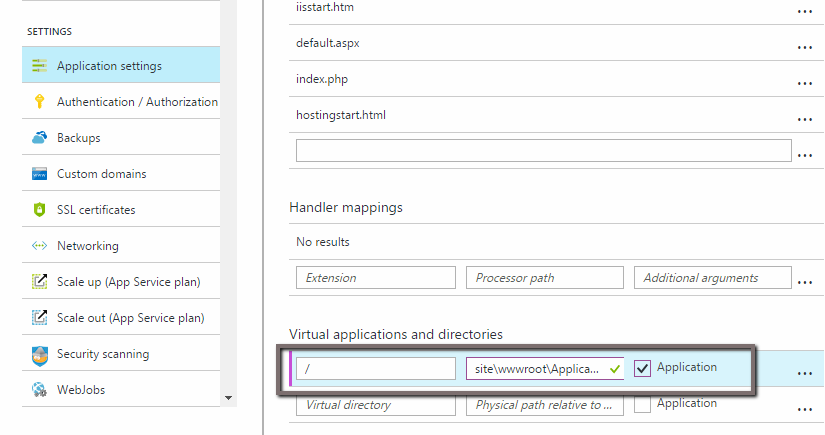
Task: Click the sidebar scroll down arrow
Action: [x=228, y=398]
